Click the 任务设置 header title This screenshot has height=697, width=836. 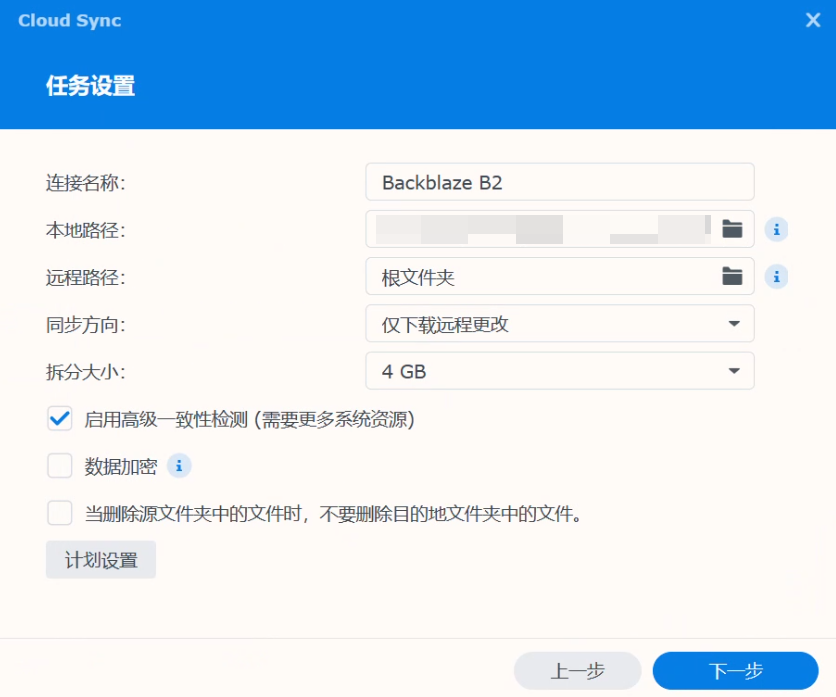pos(91,86)
